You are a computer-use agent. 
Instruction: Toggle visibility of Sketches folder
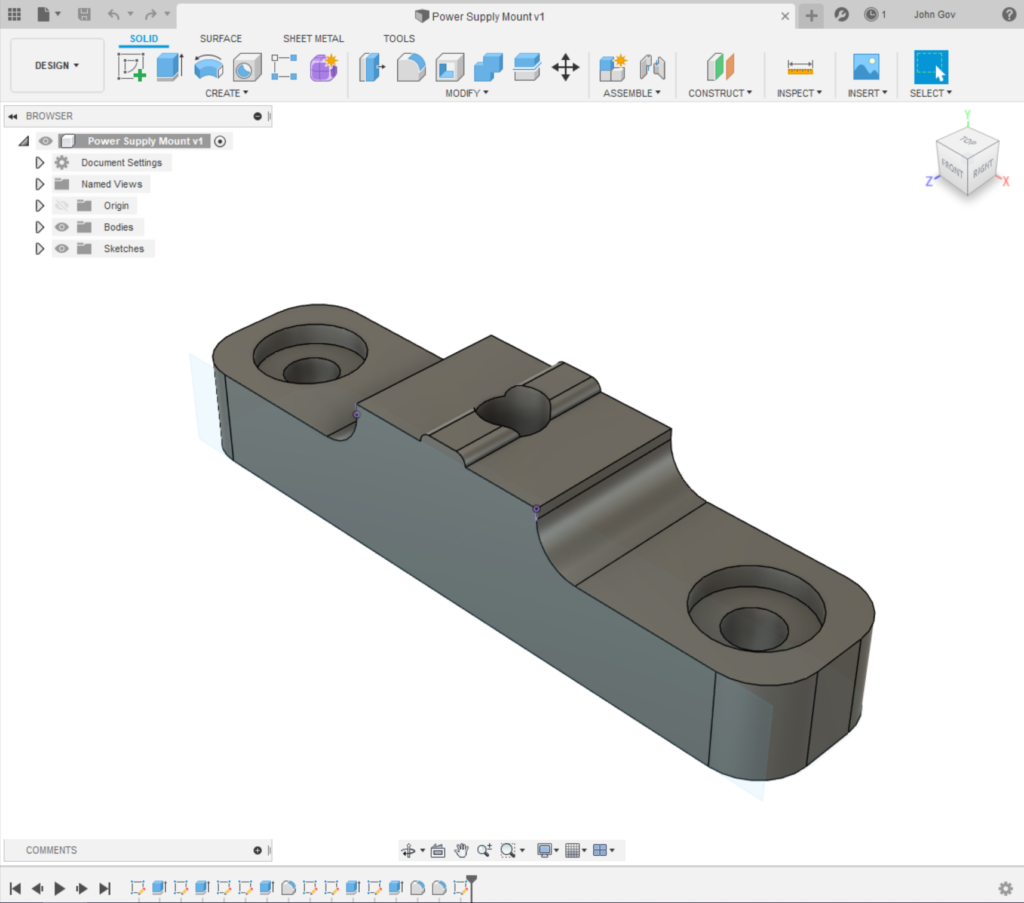pos(61,249)
